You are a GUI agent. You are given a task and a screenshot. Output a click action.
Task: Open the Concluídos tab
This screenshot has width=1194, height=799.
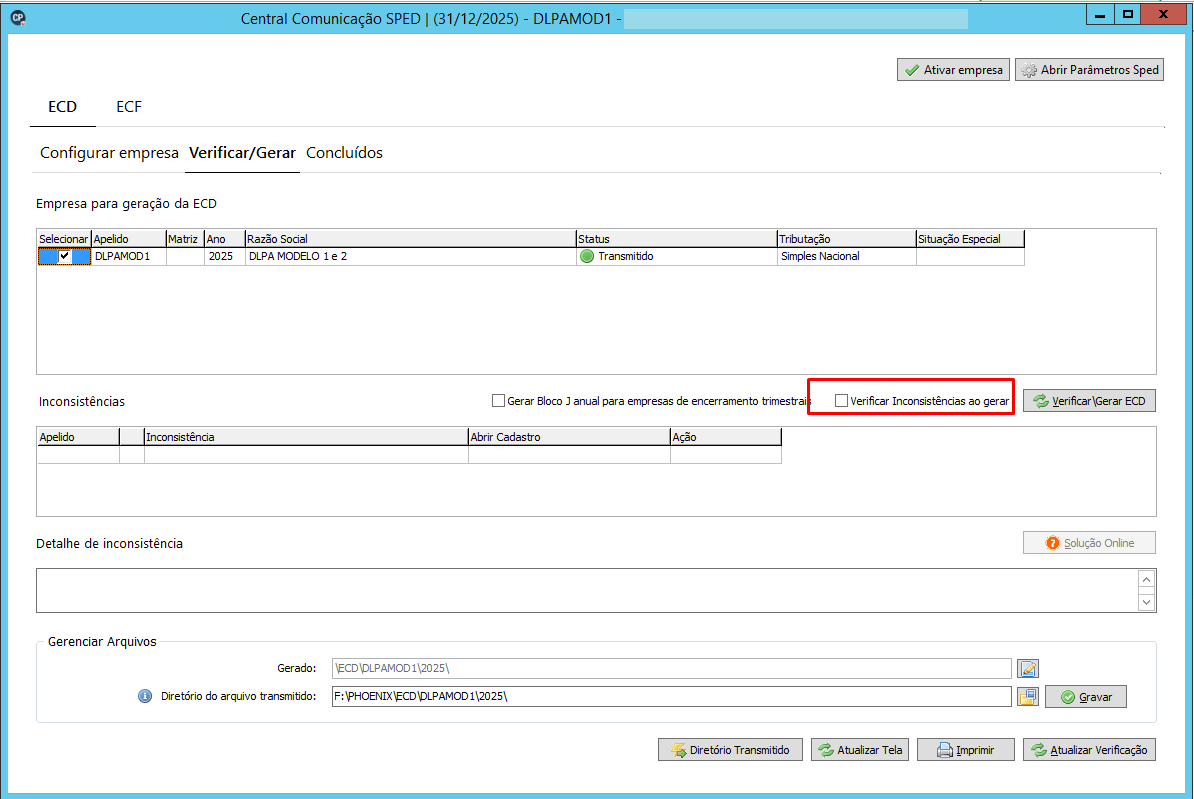point(344,153)
